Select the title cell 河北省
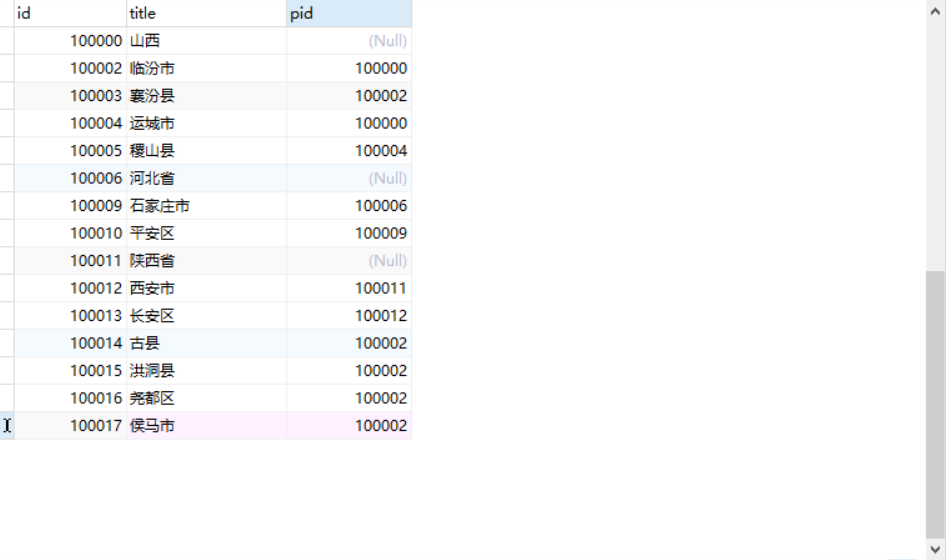This screenshot has height=560, width=946. tap(206, 179)
